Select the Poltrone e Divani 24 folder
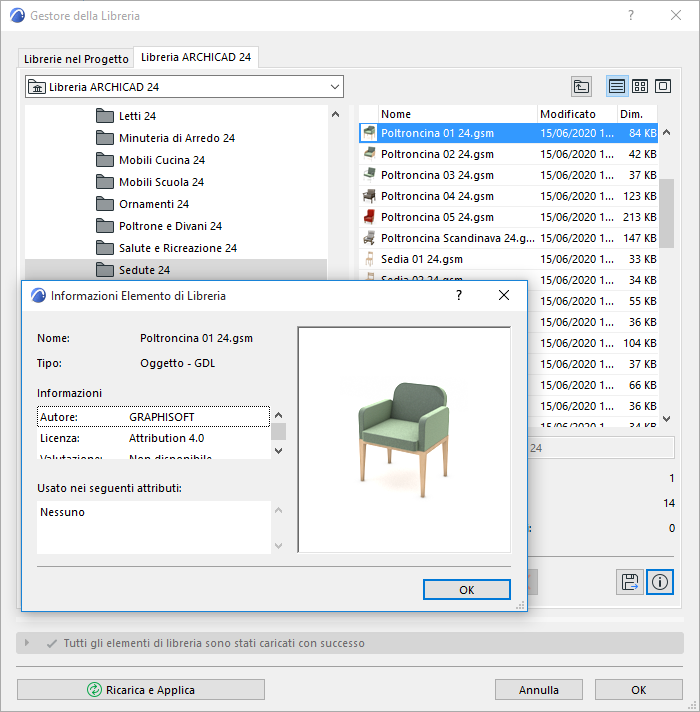Viewport: 700px width, 712px height. pyautogui.click(x=170, y=226)
